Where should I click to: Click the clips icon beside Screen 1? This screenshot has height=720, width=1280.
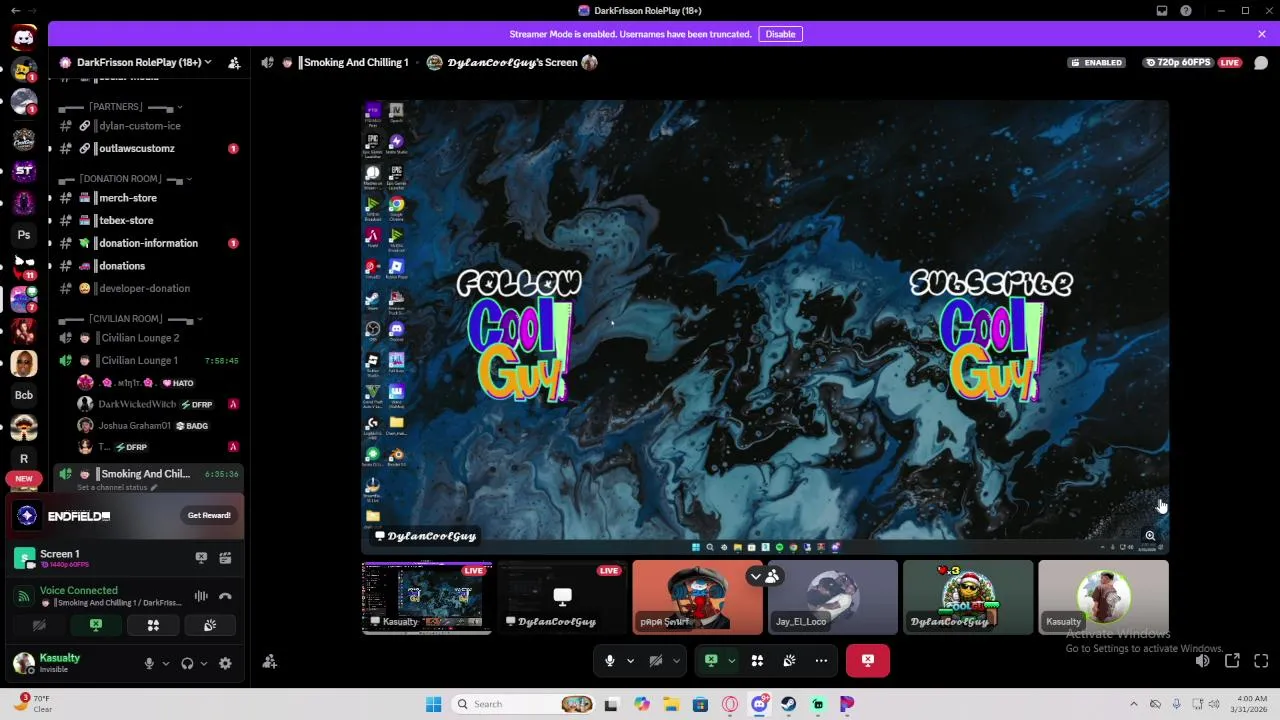point(225,558)
